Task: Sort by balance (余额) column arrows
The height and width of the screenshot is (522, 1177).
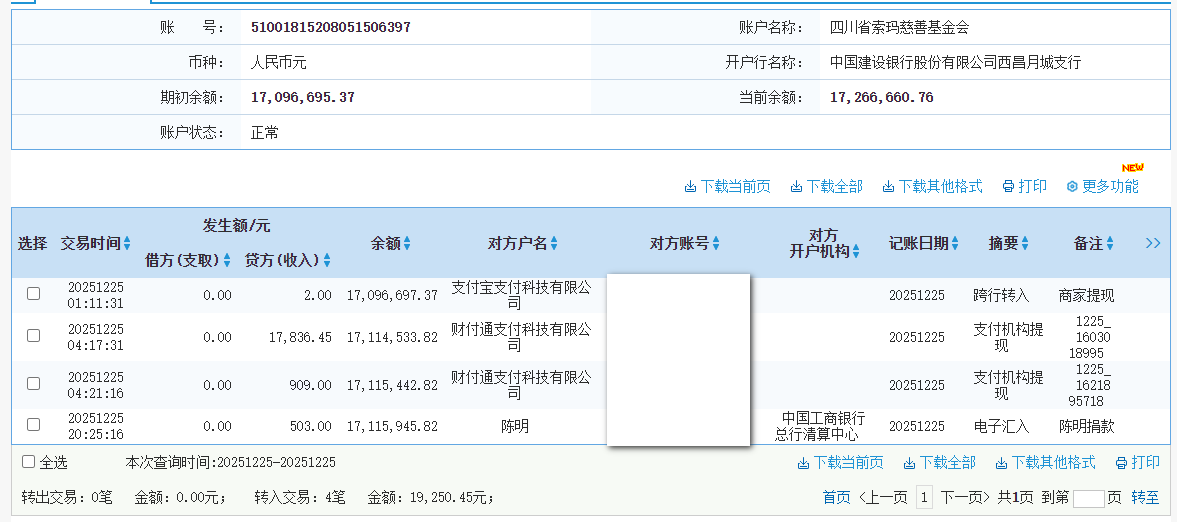Action: (x=407, y=244)
